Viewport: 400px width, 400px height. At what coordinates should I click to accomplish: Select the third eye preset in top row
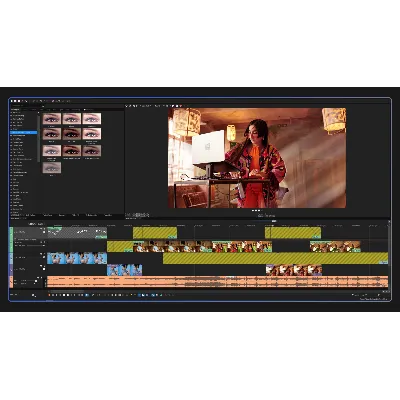92,119
